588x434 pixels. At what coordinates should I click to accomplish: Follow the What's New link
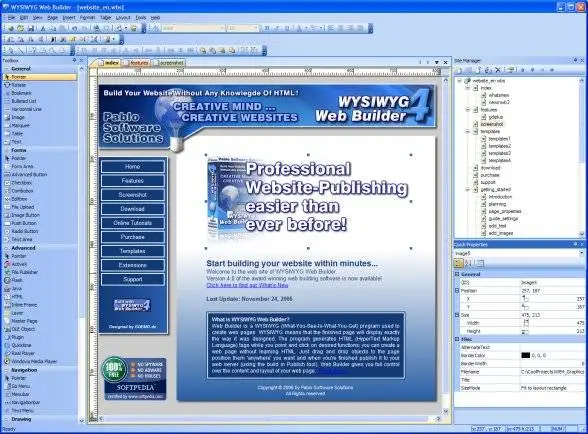point(248,285)
